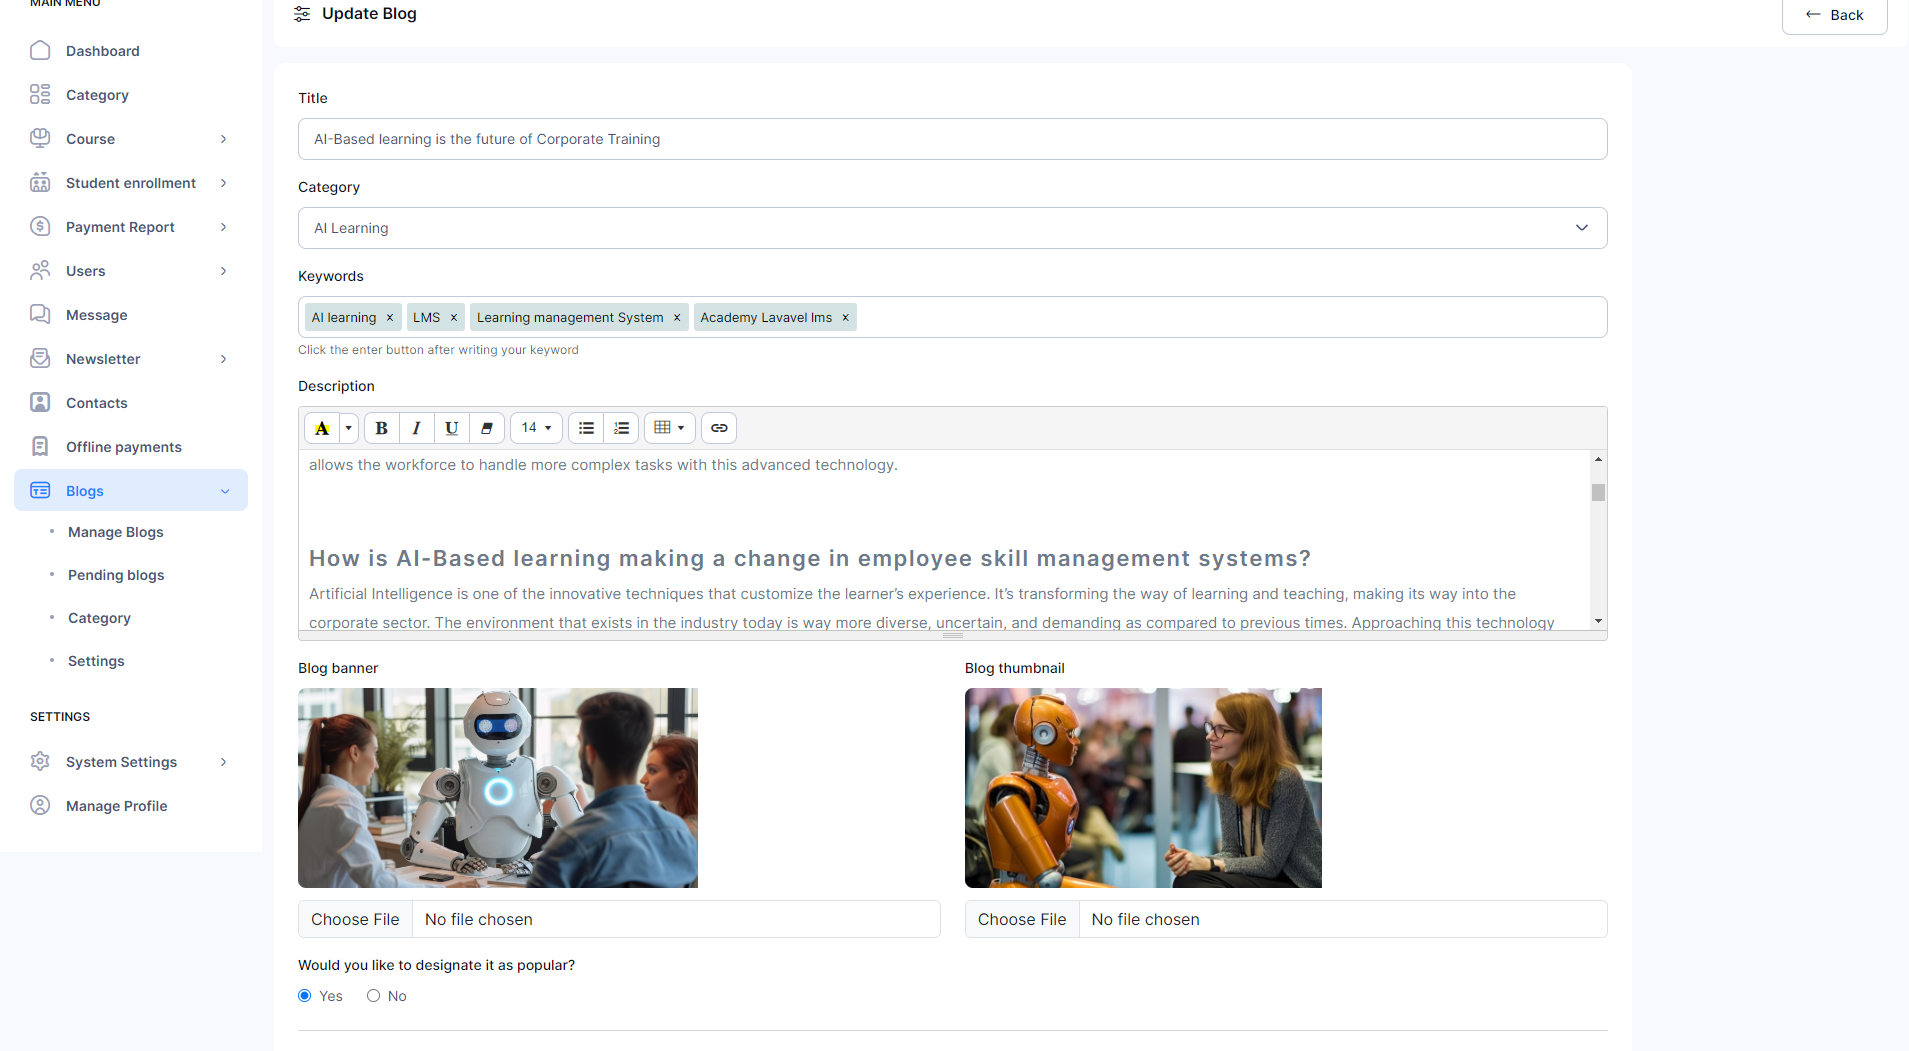Expand the table insert dropdown

point(669,428)
